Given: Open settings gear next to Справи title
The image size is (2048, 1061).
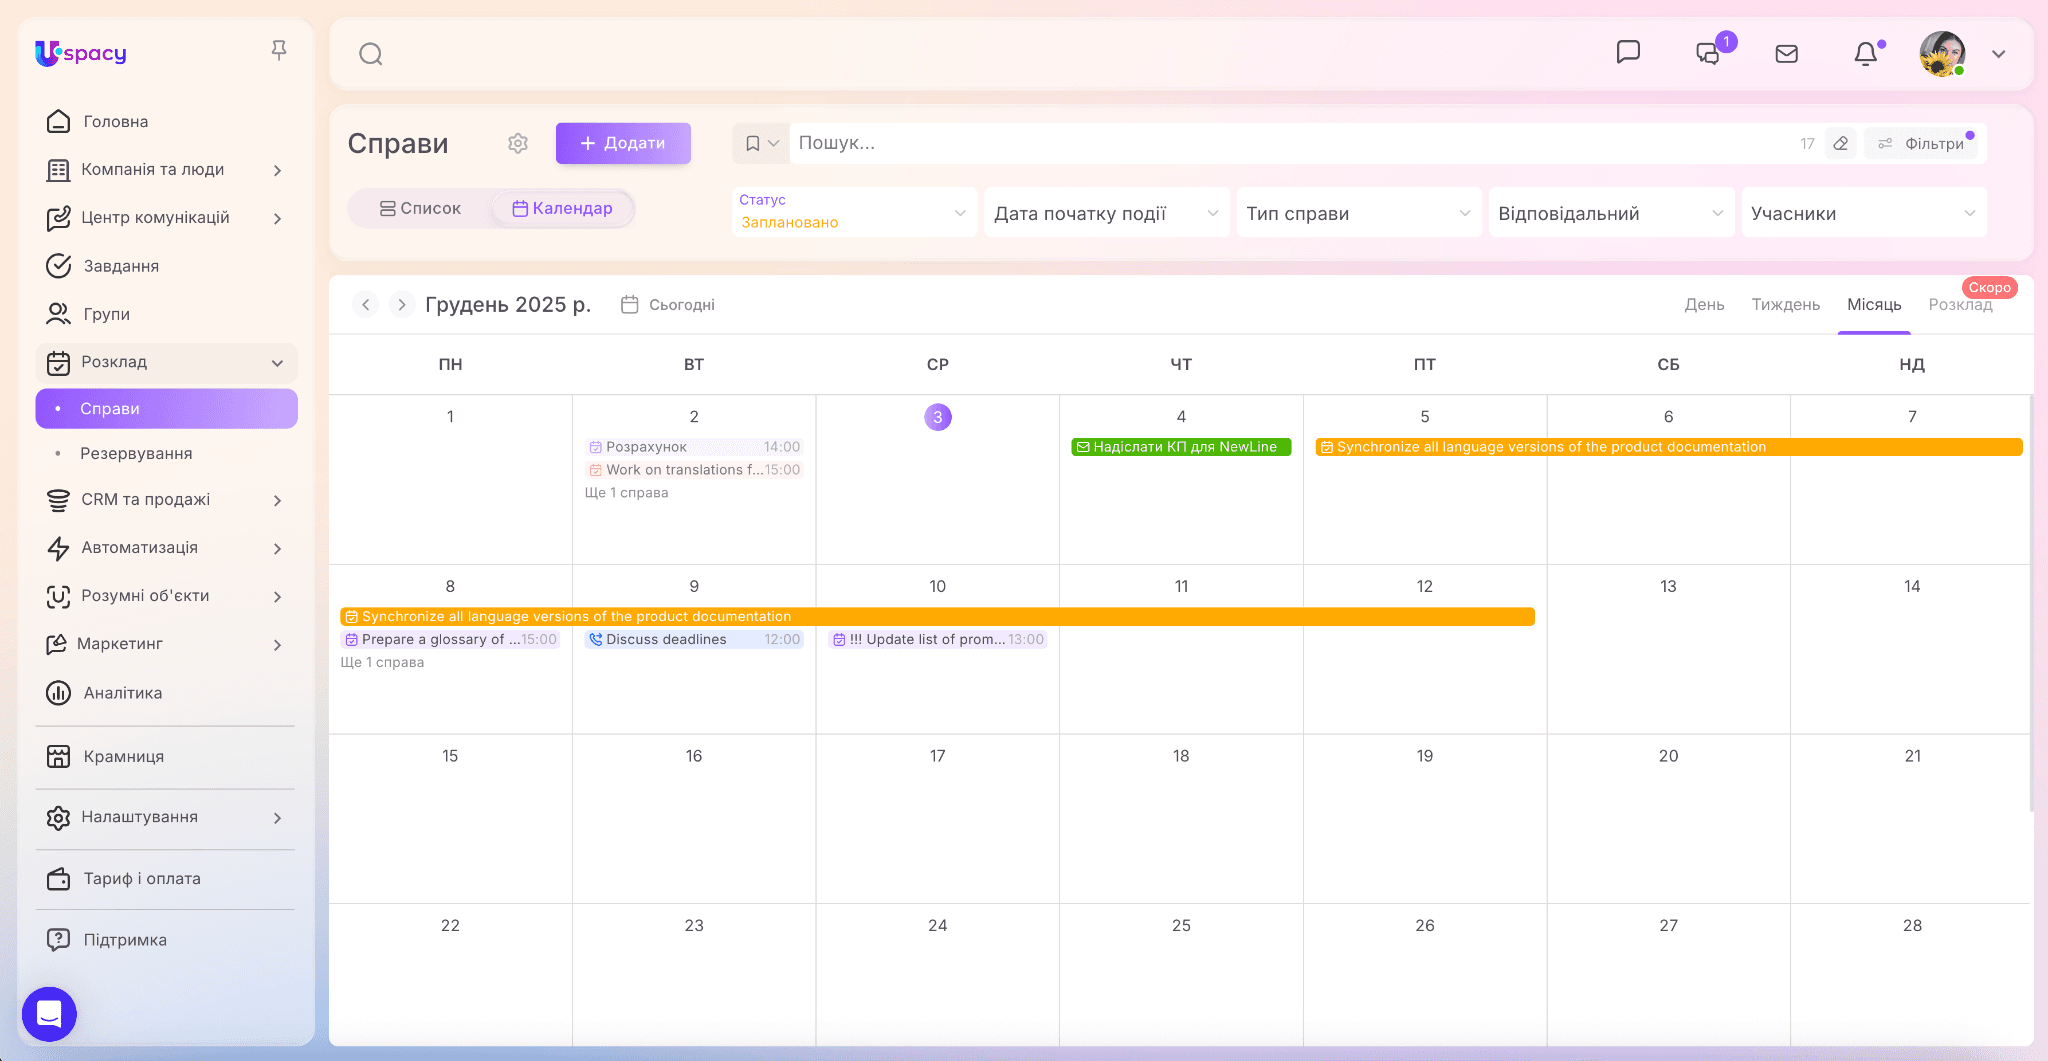Looking at the screenshot, I should coord(518,143).
